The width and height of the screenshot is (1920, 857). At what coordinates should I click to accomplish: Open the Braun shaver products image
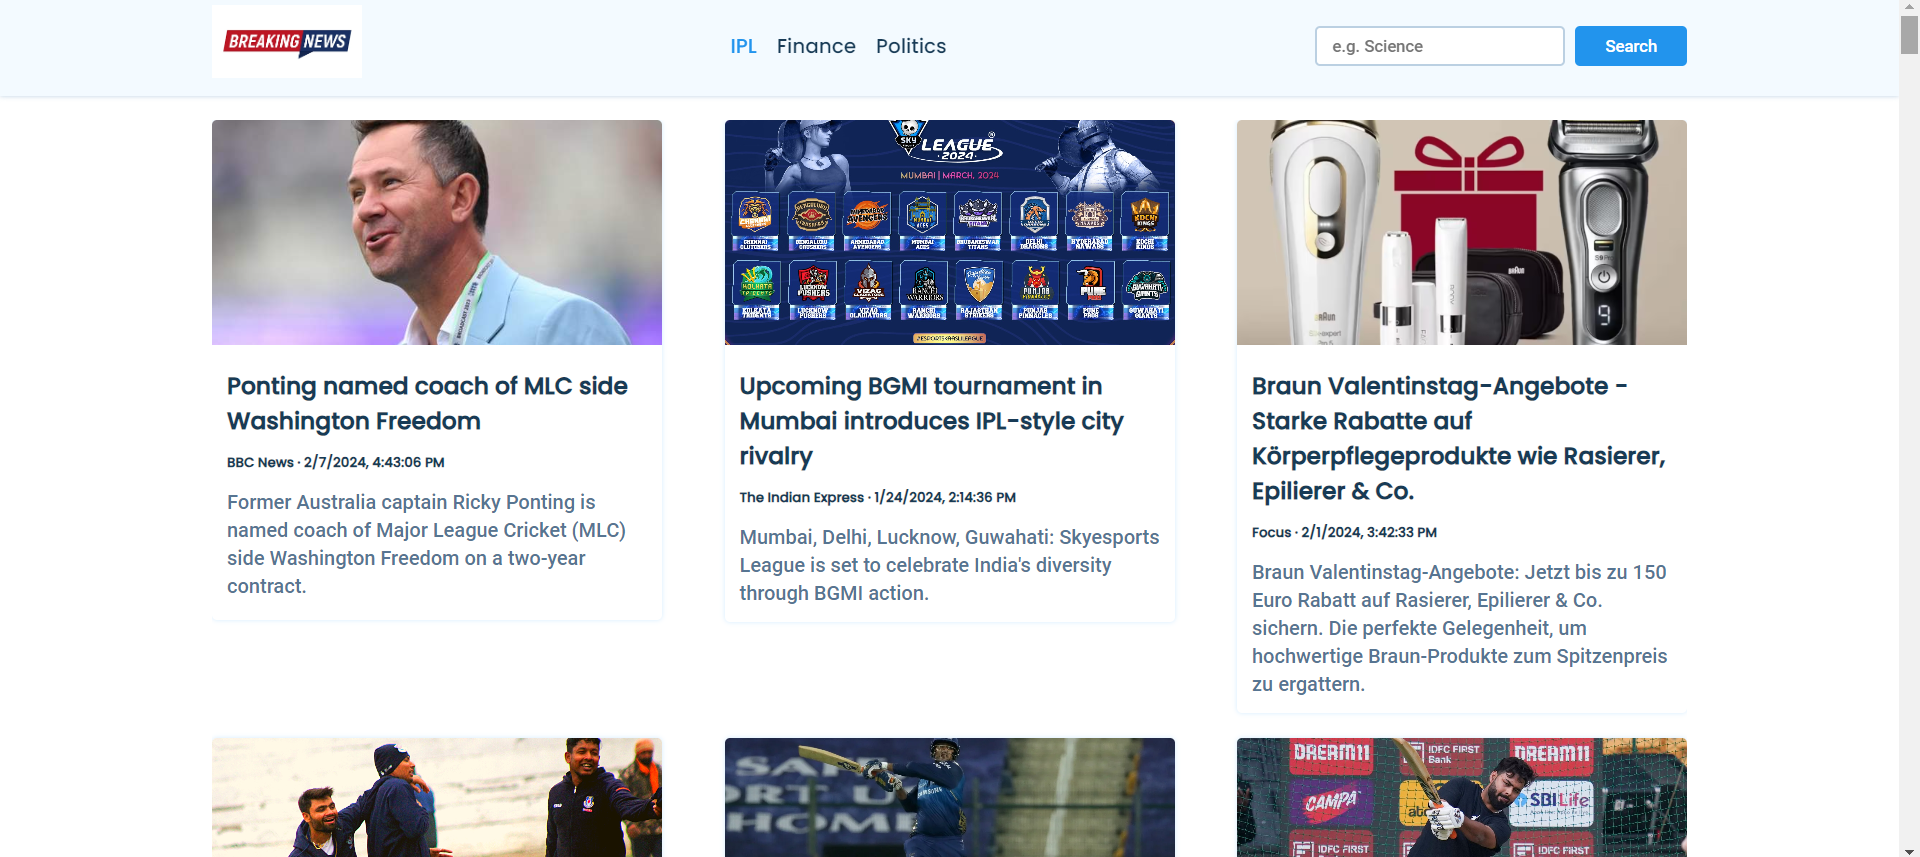coord(1461,232)
